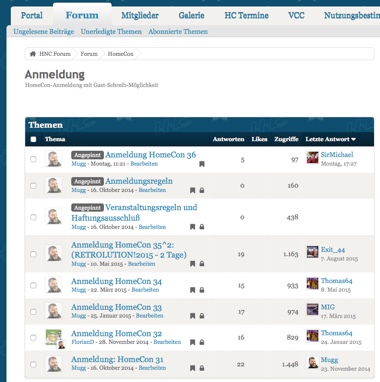Open Mugg avatar on HomeCon 36 row
The width and height of the screenshot is (380, 382).
54,159
